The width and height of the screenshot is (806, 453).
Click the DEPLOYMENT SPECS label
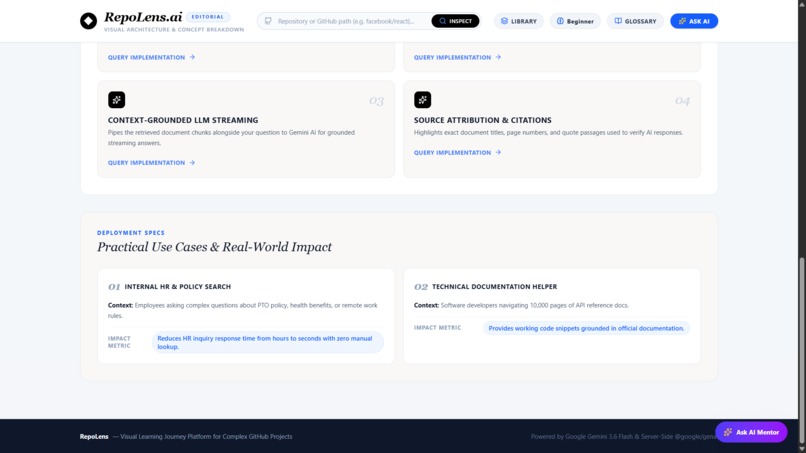tap(131, 233)
